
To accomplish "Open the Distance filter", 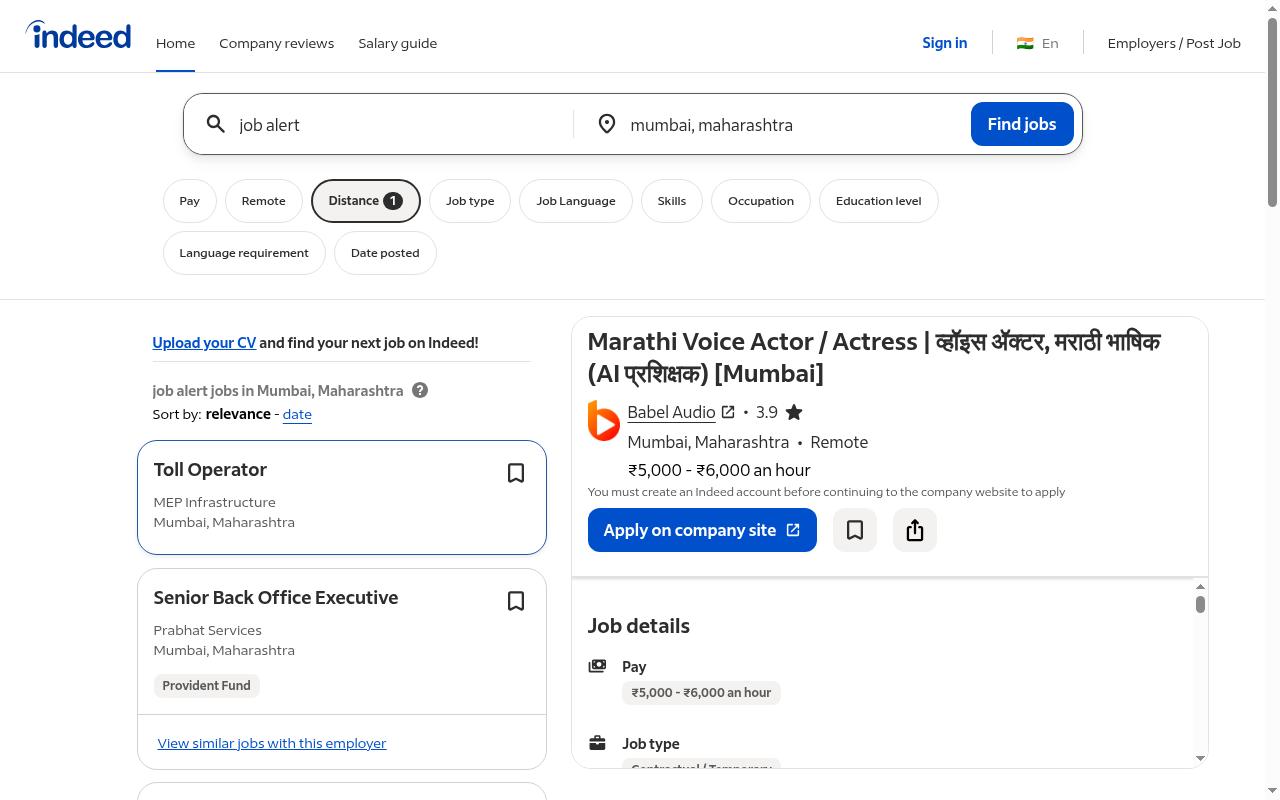I will click(366, 201).
